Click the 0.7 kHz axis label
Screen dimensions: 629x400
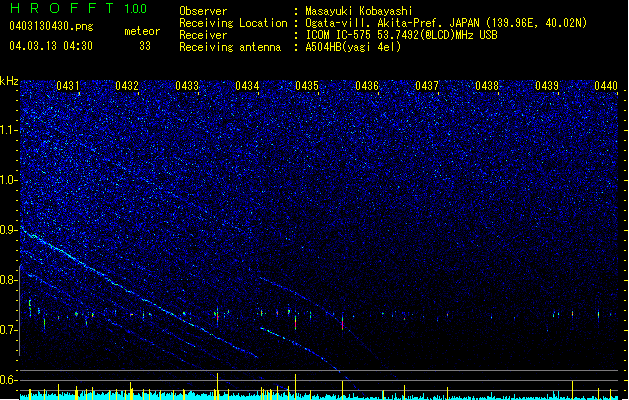pos(9,330)
